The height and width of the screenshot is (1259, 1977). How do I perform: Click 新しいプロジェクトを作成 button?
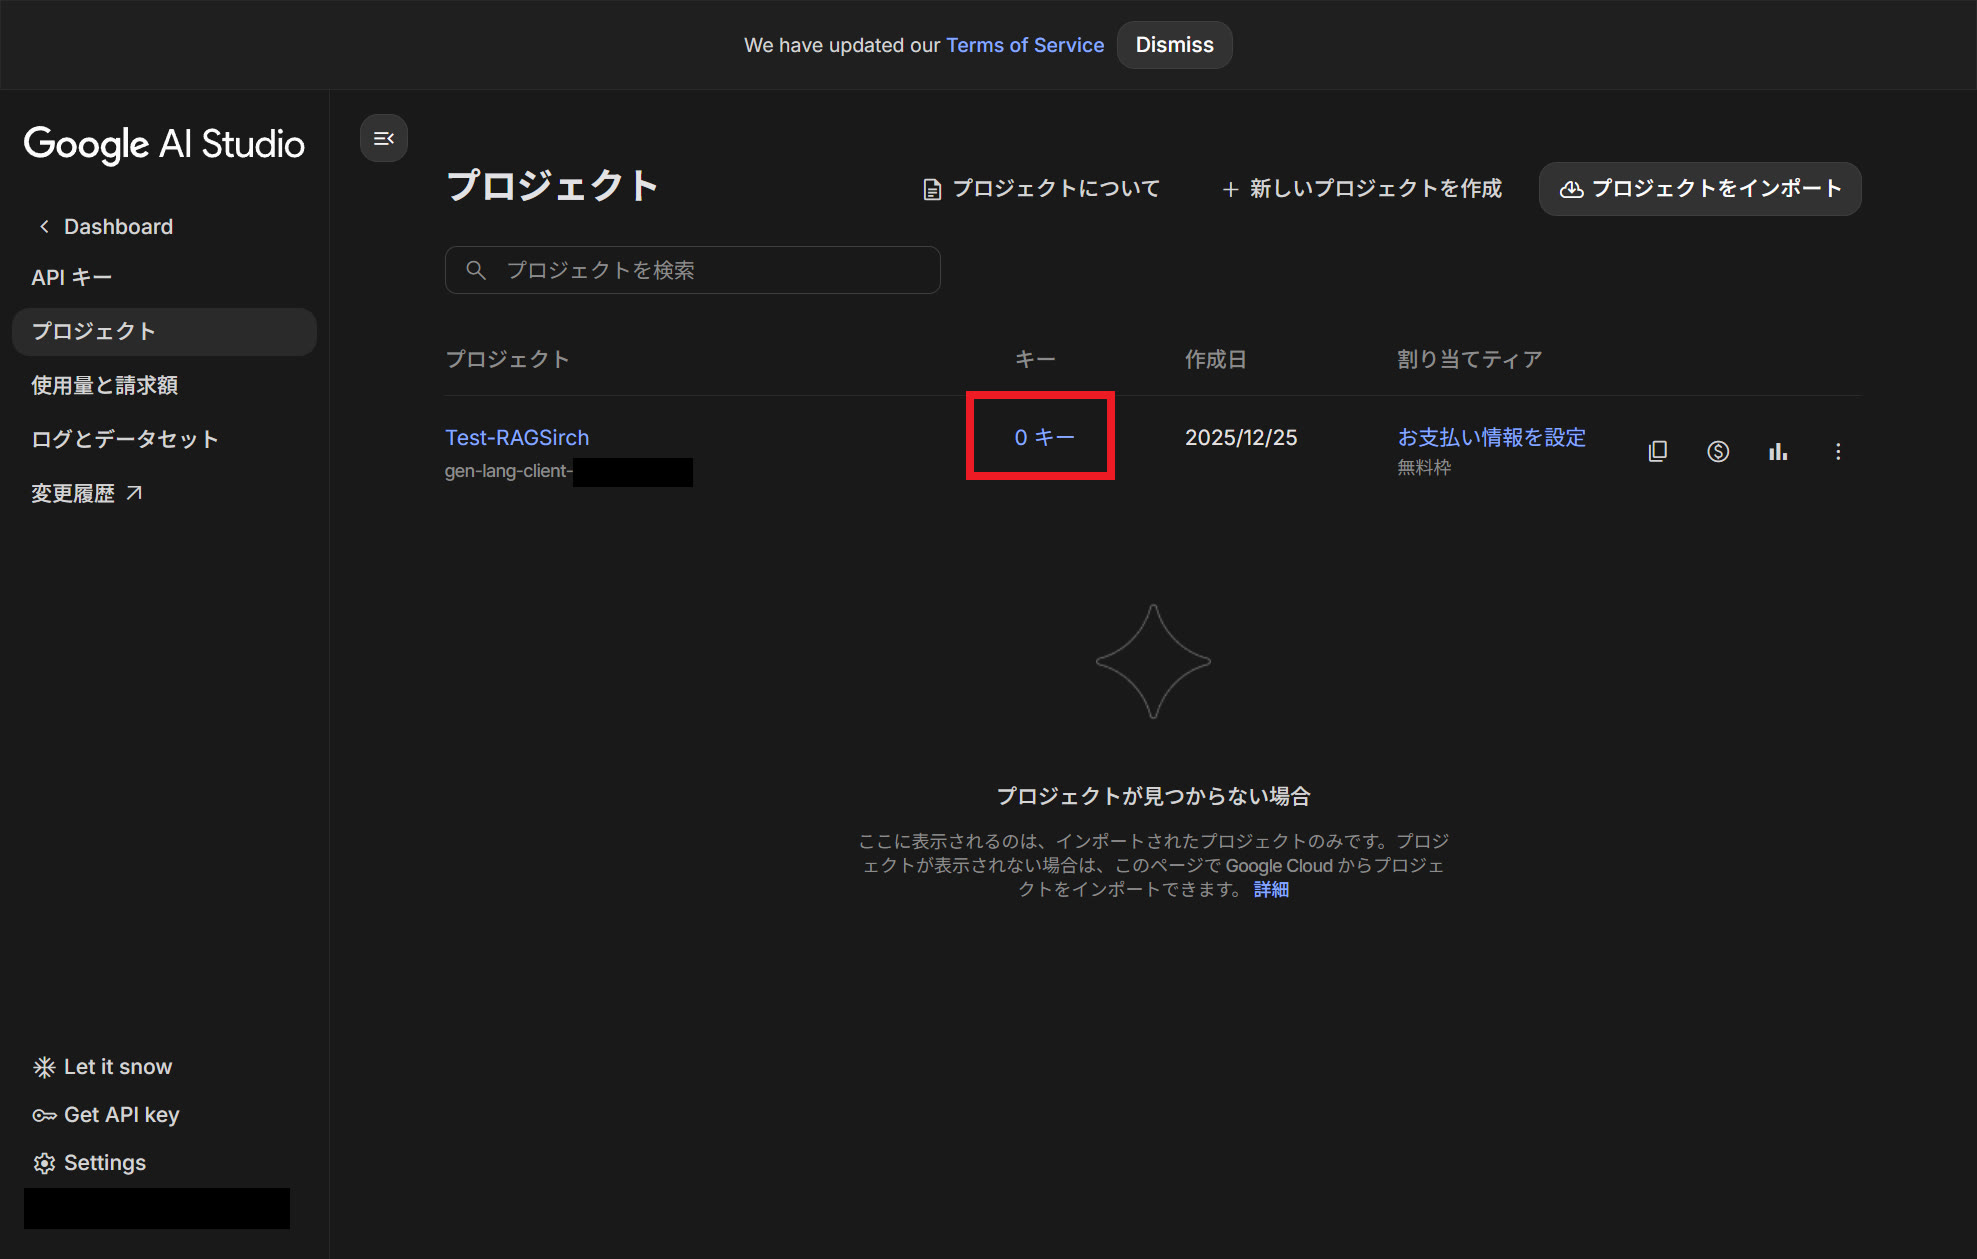click(1362, 189)
